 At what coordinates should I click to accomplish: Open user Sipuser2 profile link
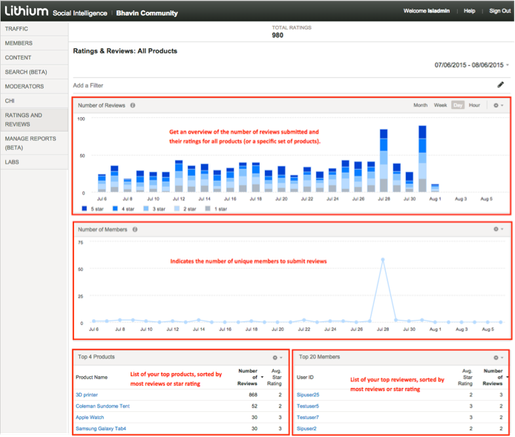(306, 429)
